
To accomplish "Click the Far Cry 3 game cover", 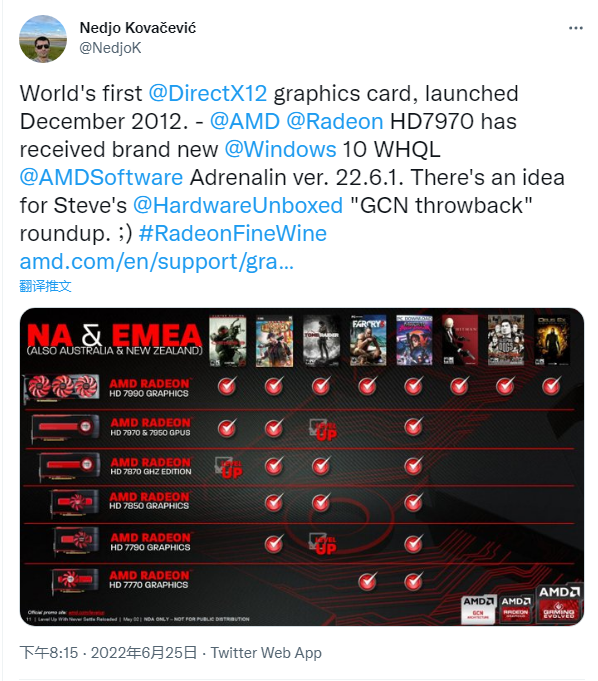I will click(368, 340).
